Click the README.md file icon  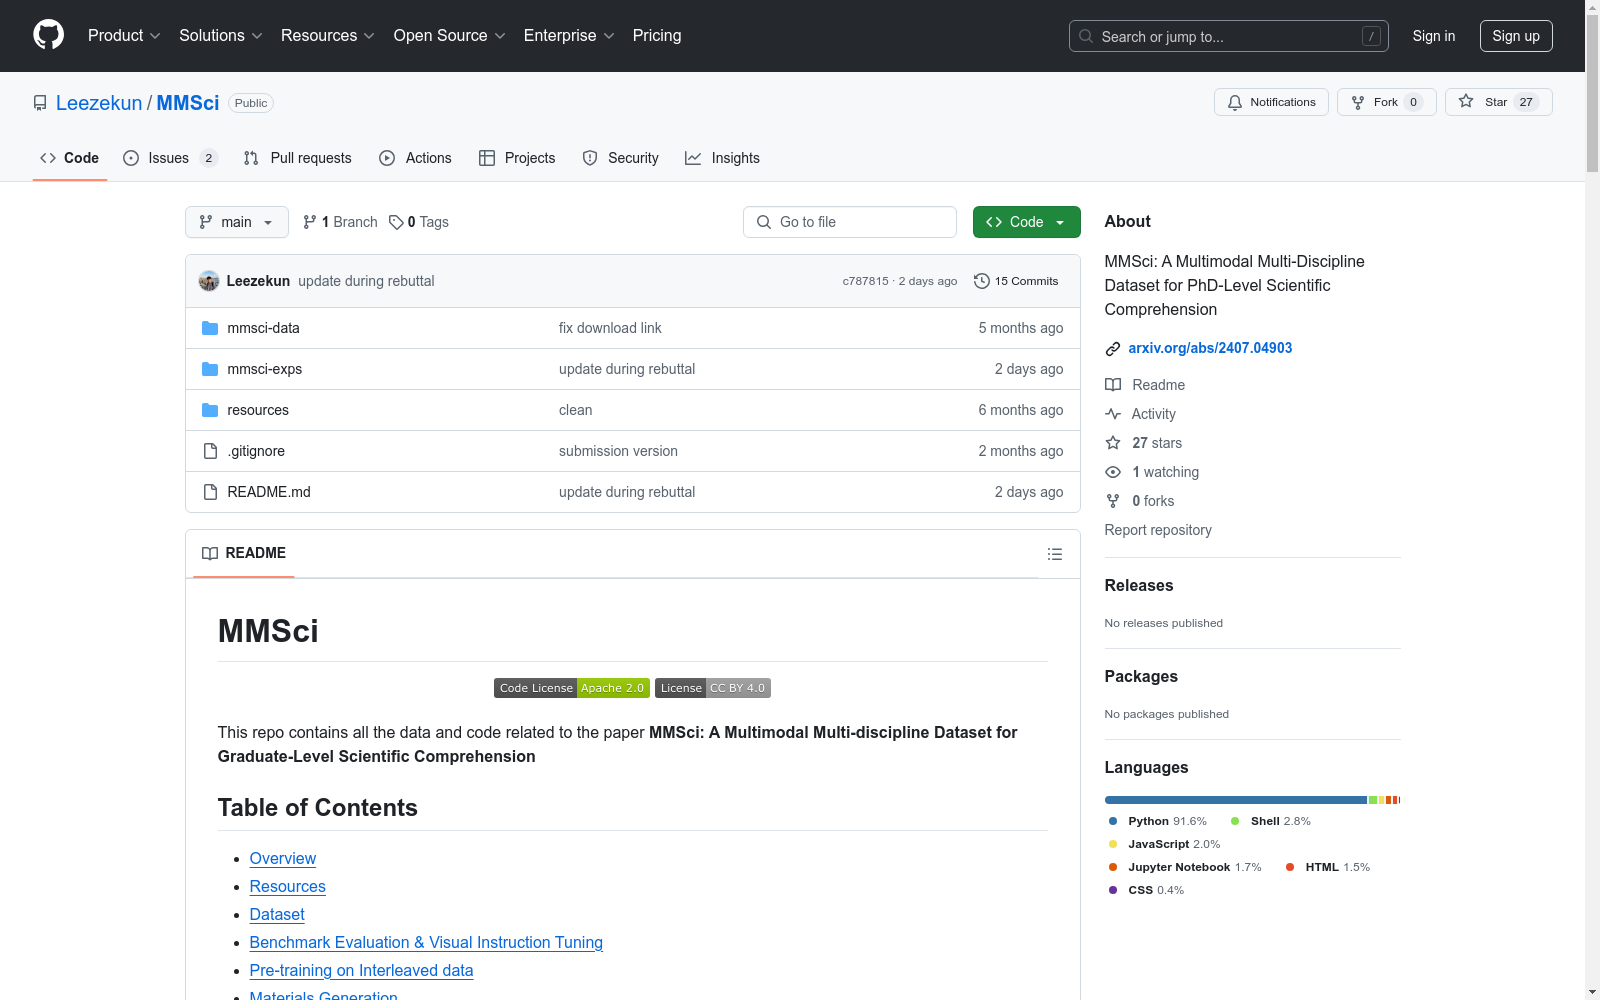click(210, 492)
